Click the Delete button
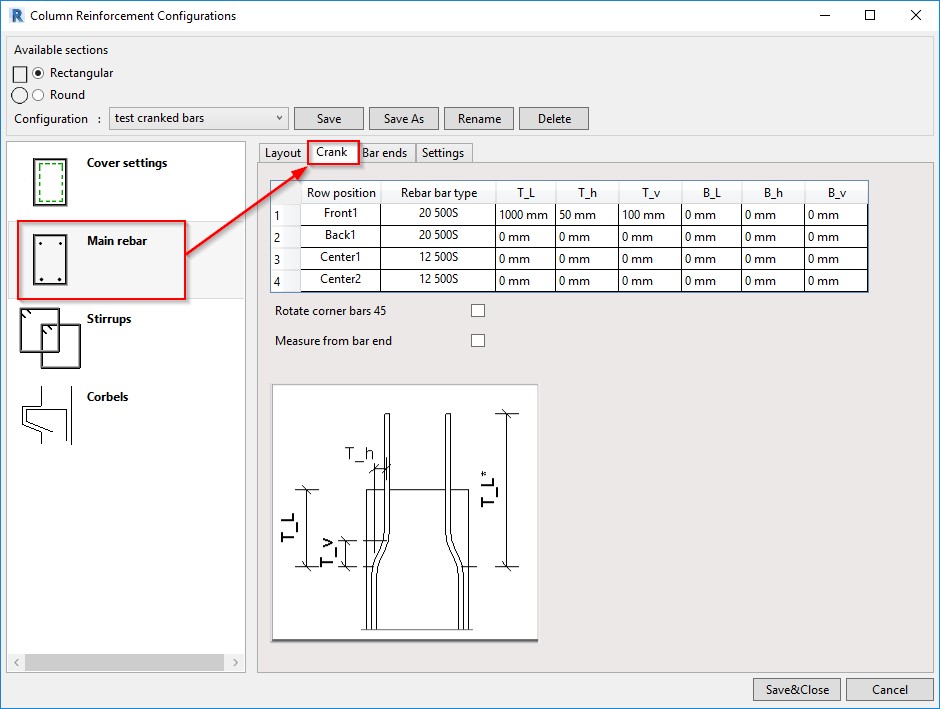 coord(554,119)
